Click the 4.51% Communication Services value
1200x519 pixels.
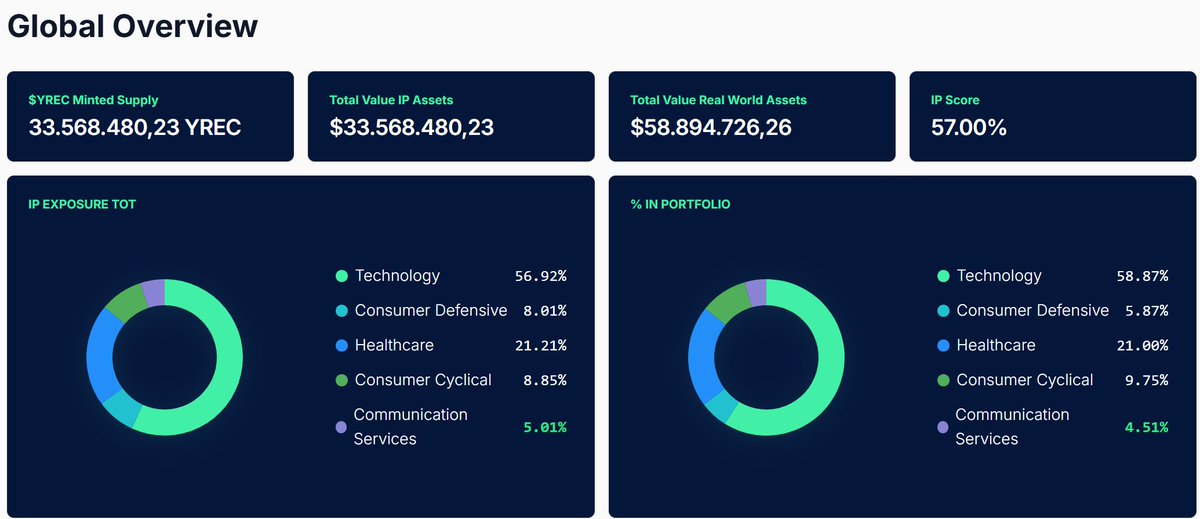pos(1147,427)
